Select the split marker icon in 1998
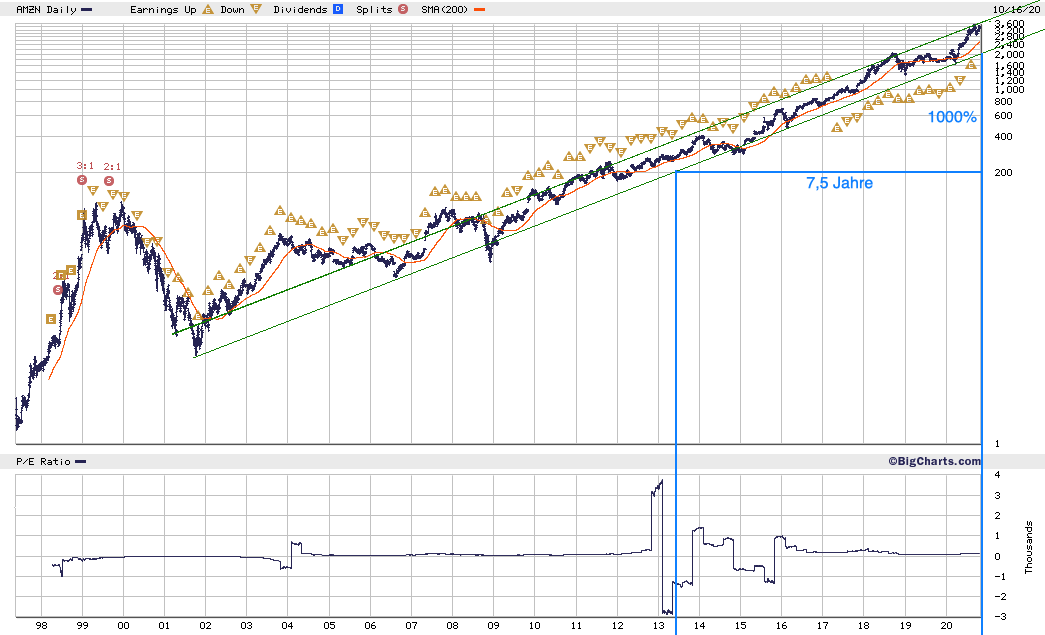Image resolution: width=1045 pixels, height=635 pixels. (x=59, y=290)
